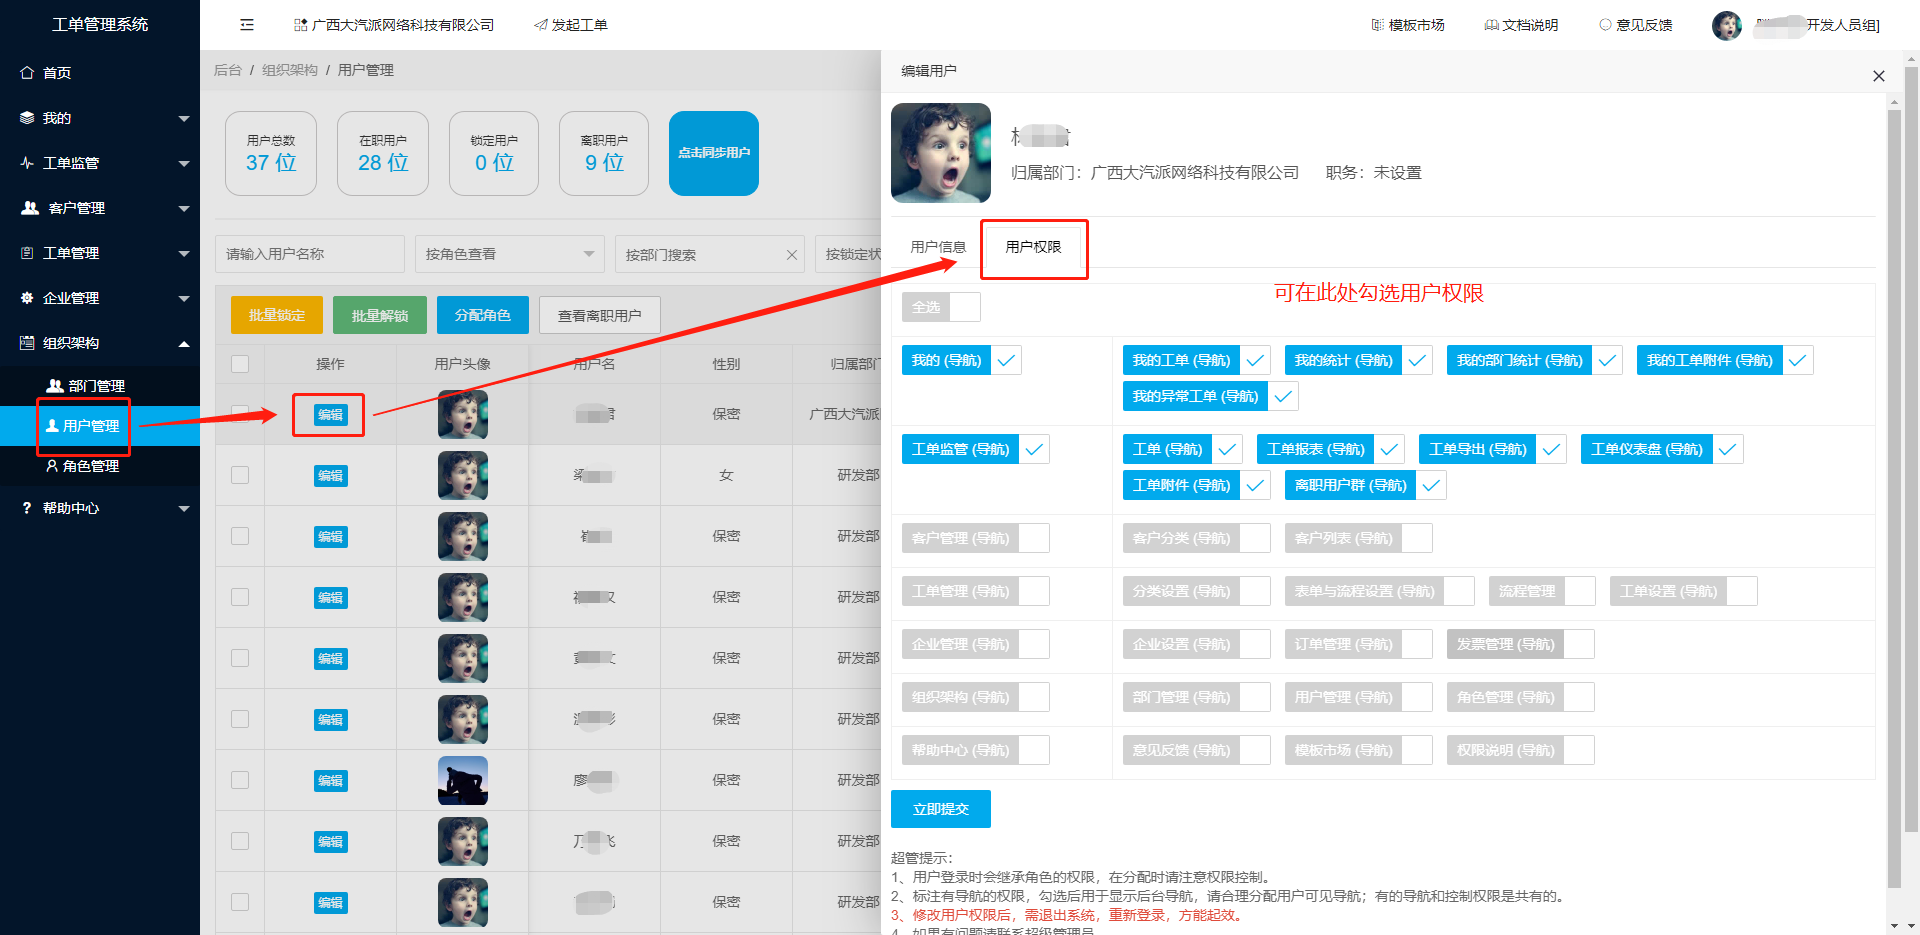Click the 分配角色 button
1920x935 pixels.
pyautogui.click(x=483, y=315)
